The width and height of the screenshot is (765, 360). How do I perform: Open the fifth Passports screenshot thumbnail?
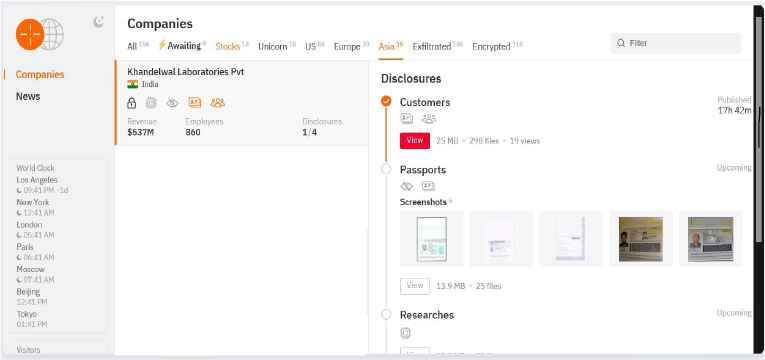pos(711,239)
